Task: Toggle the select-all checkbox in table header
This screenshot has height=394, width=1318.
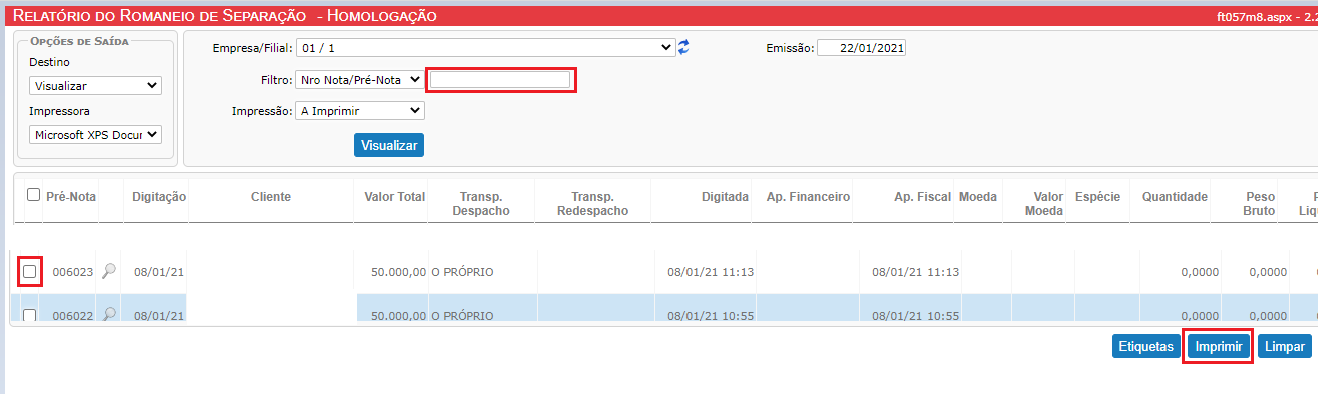Action: [33, 196]
